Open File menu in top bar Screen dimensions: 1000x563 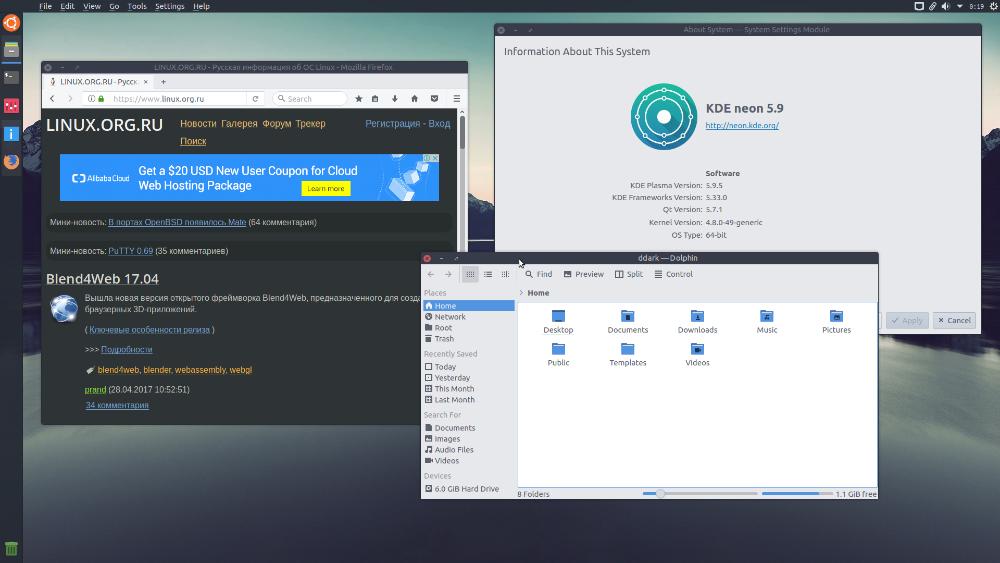click(45, 6)
